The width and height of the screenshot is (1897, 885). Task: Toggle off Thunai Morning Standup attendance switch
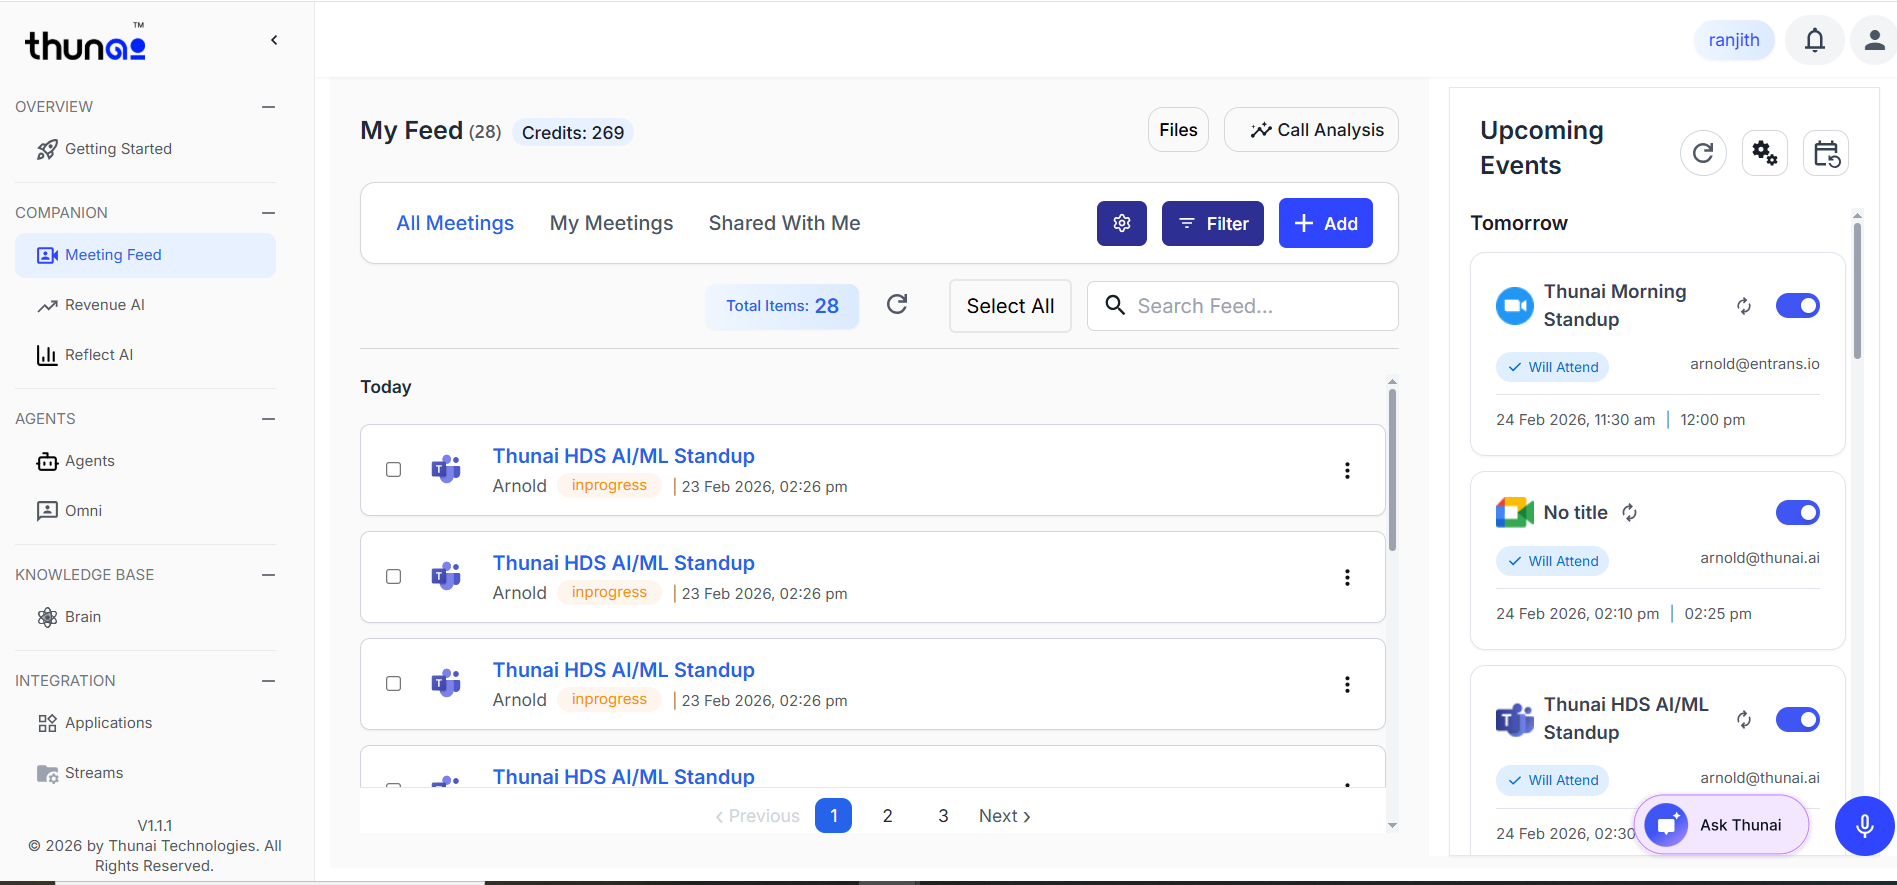pos(1797,306)
